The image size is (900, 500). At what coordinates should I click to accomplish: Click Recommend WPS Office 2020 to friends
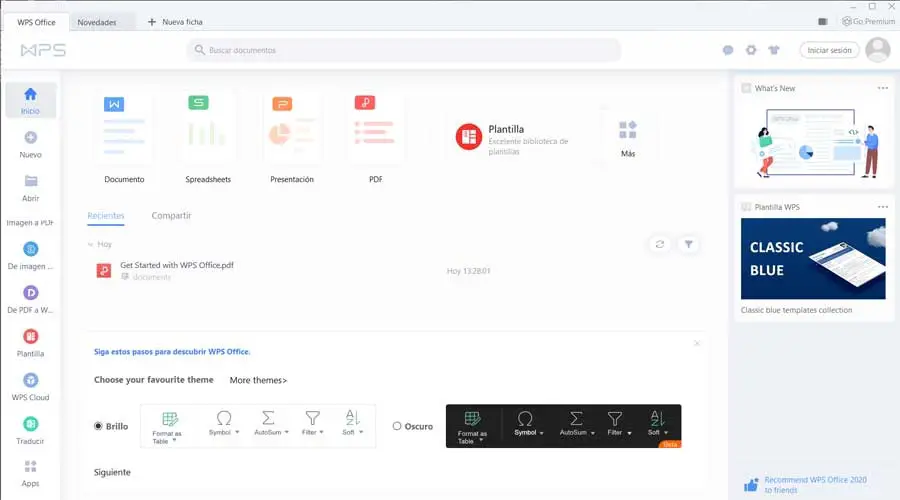point(815,485)
